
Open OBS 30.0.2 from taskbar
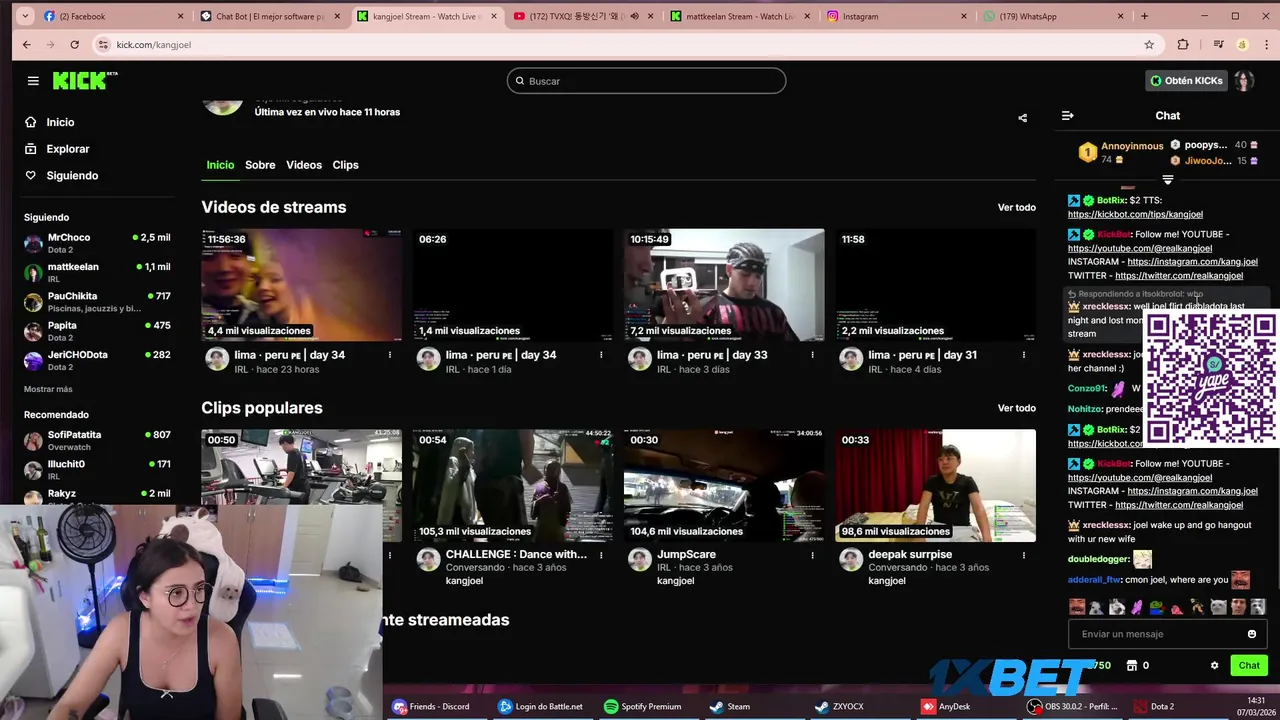1073,706
